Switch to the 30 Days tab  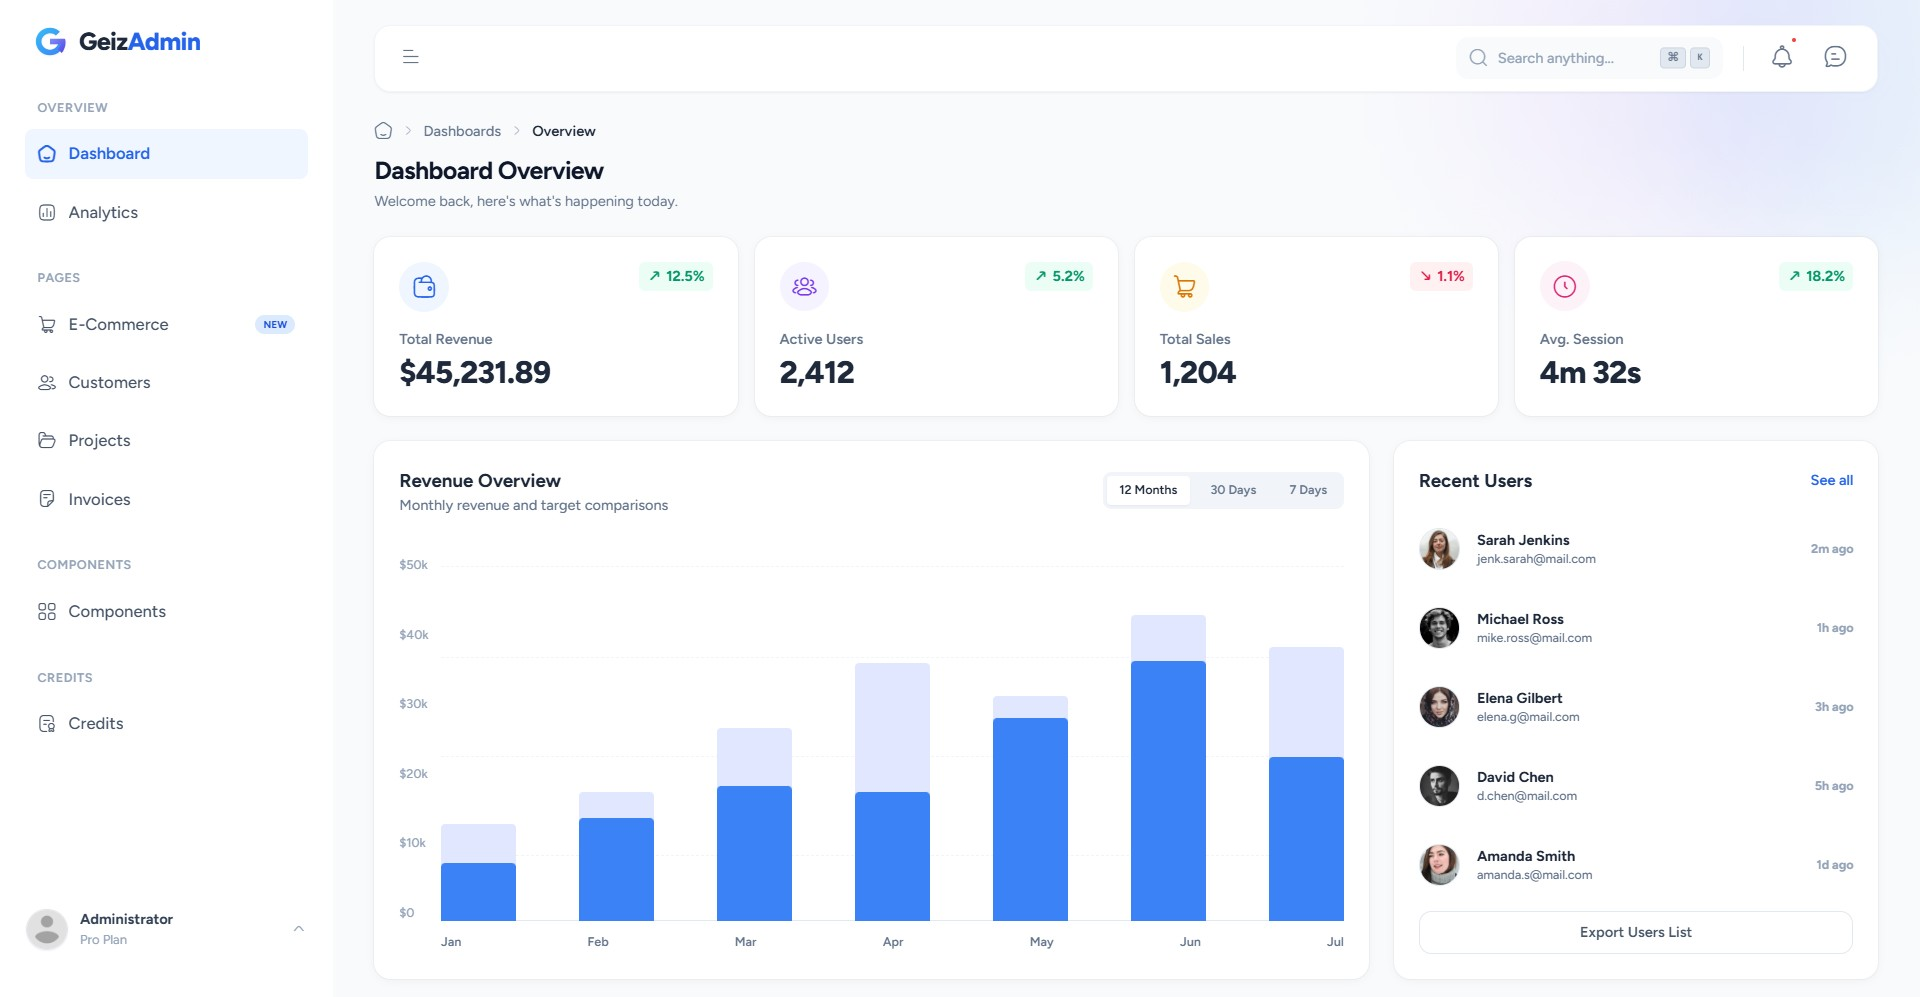(1232, 489)
